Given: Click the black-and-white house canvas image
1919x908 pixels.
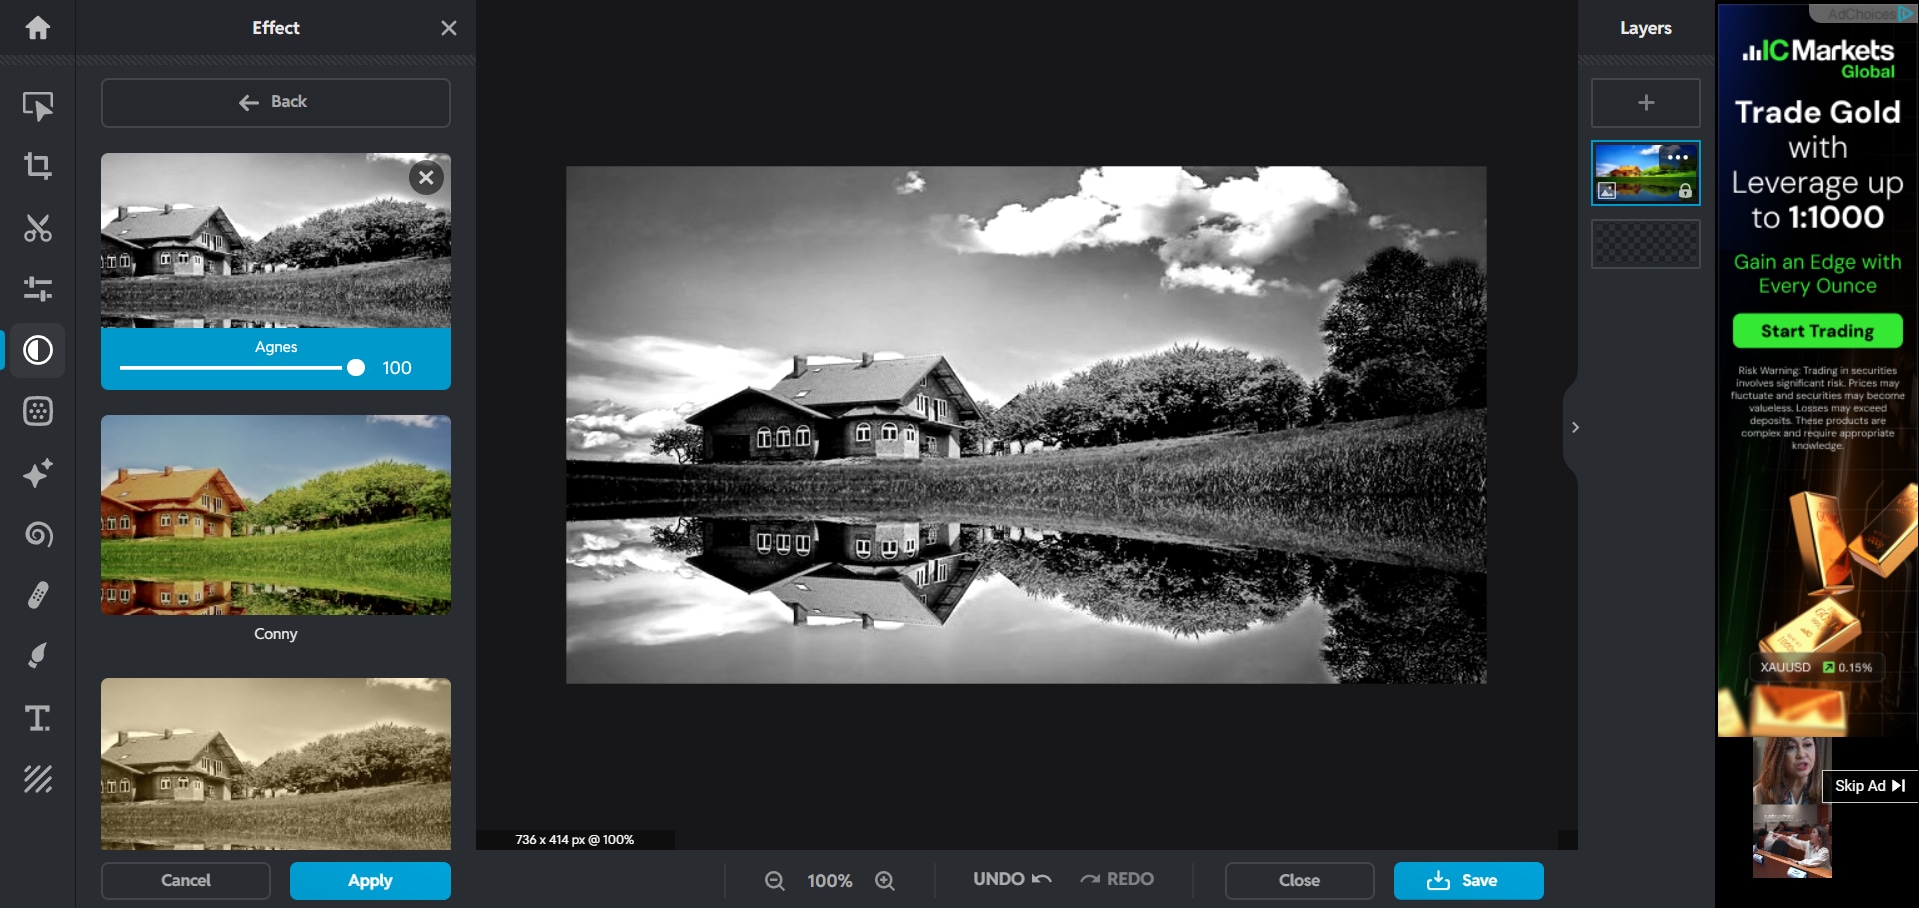Looking at the screenshot, I should click(1026, 425).
